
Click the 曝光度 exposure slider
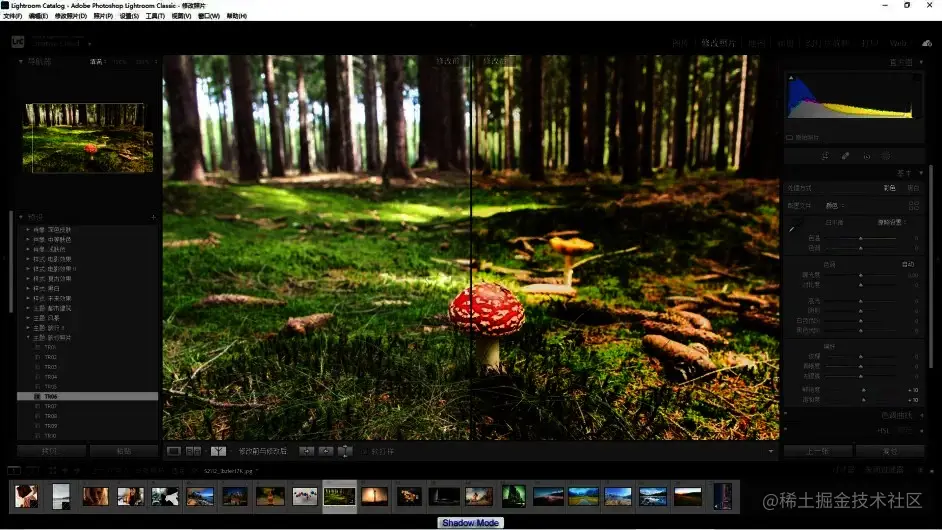(860, 275)
